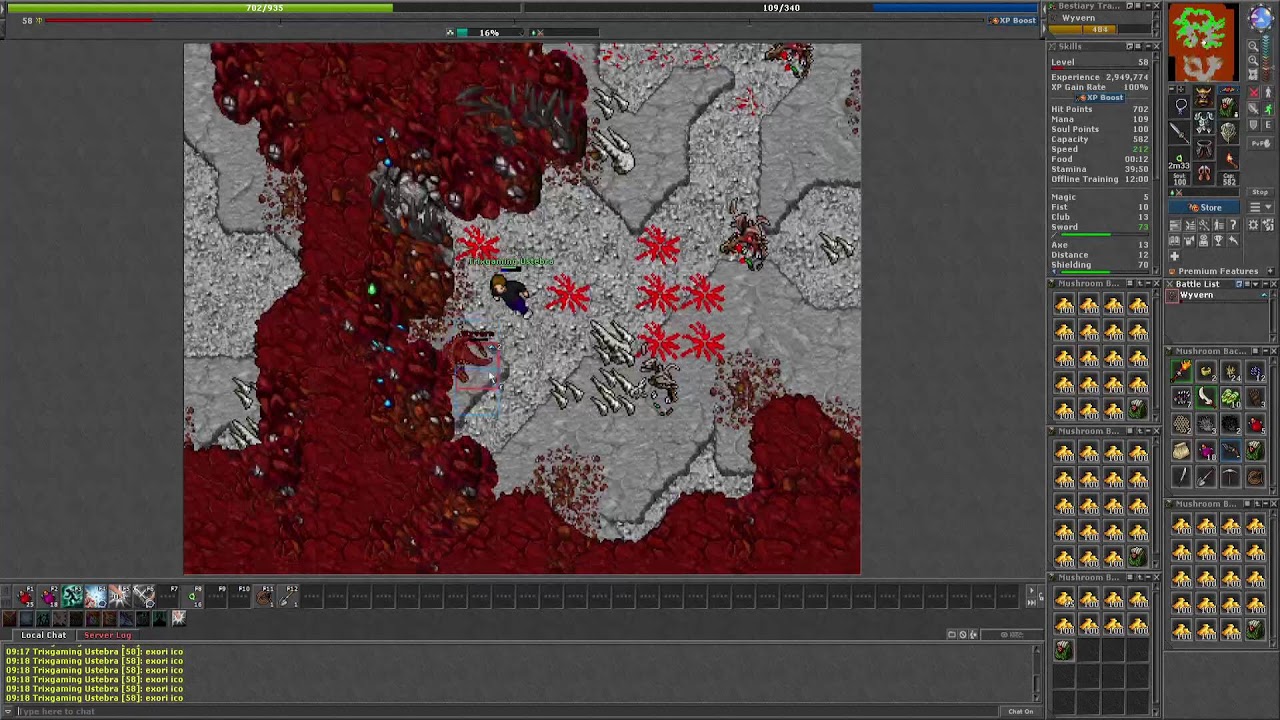Trigger the F6 spell hotkey

[x=144, y=596]
